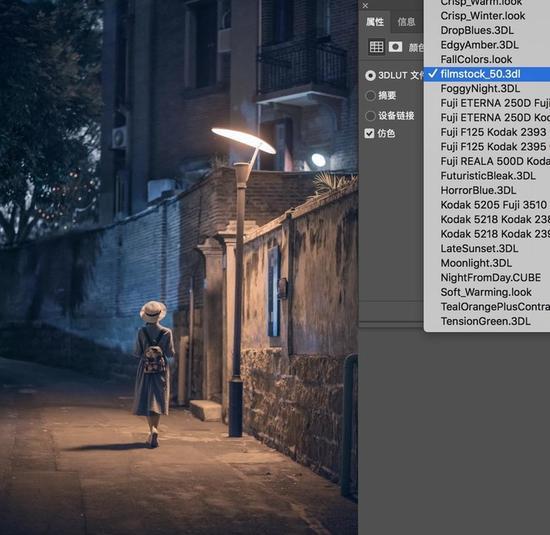Close the Properties panel with the X

[365, 6]
